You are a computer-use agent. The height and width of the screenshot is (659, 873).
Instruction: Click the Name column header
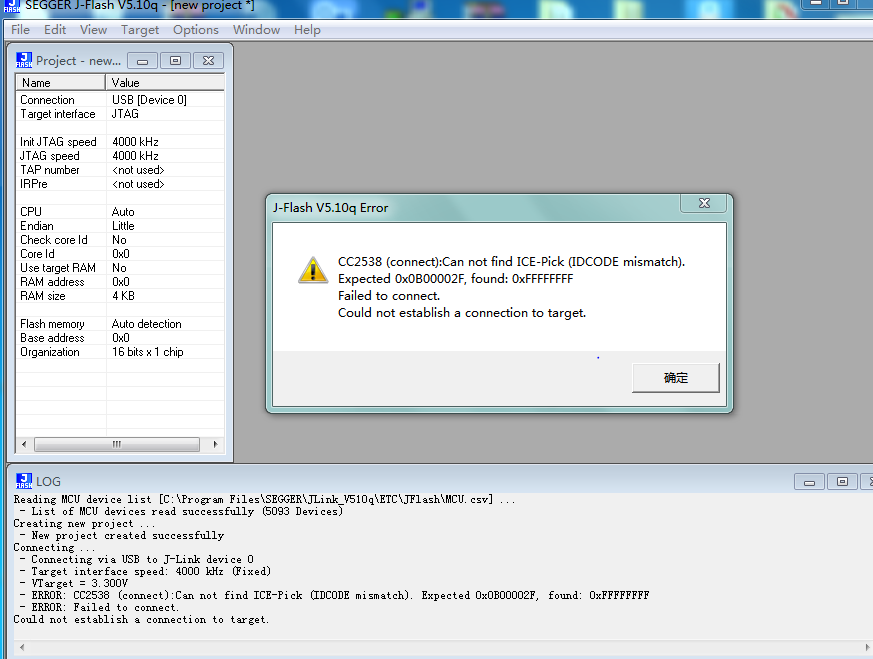[x=60, y=82]
